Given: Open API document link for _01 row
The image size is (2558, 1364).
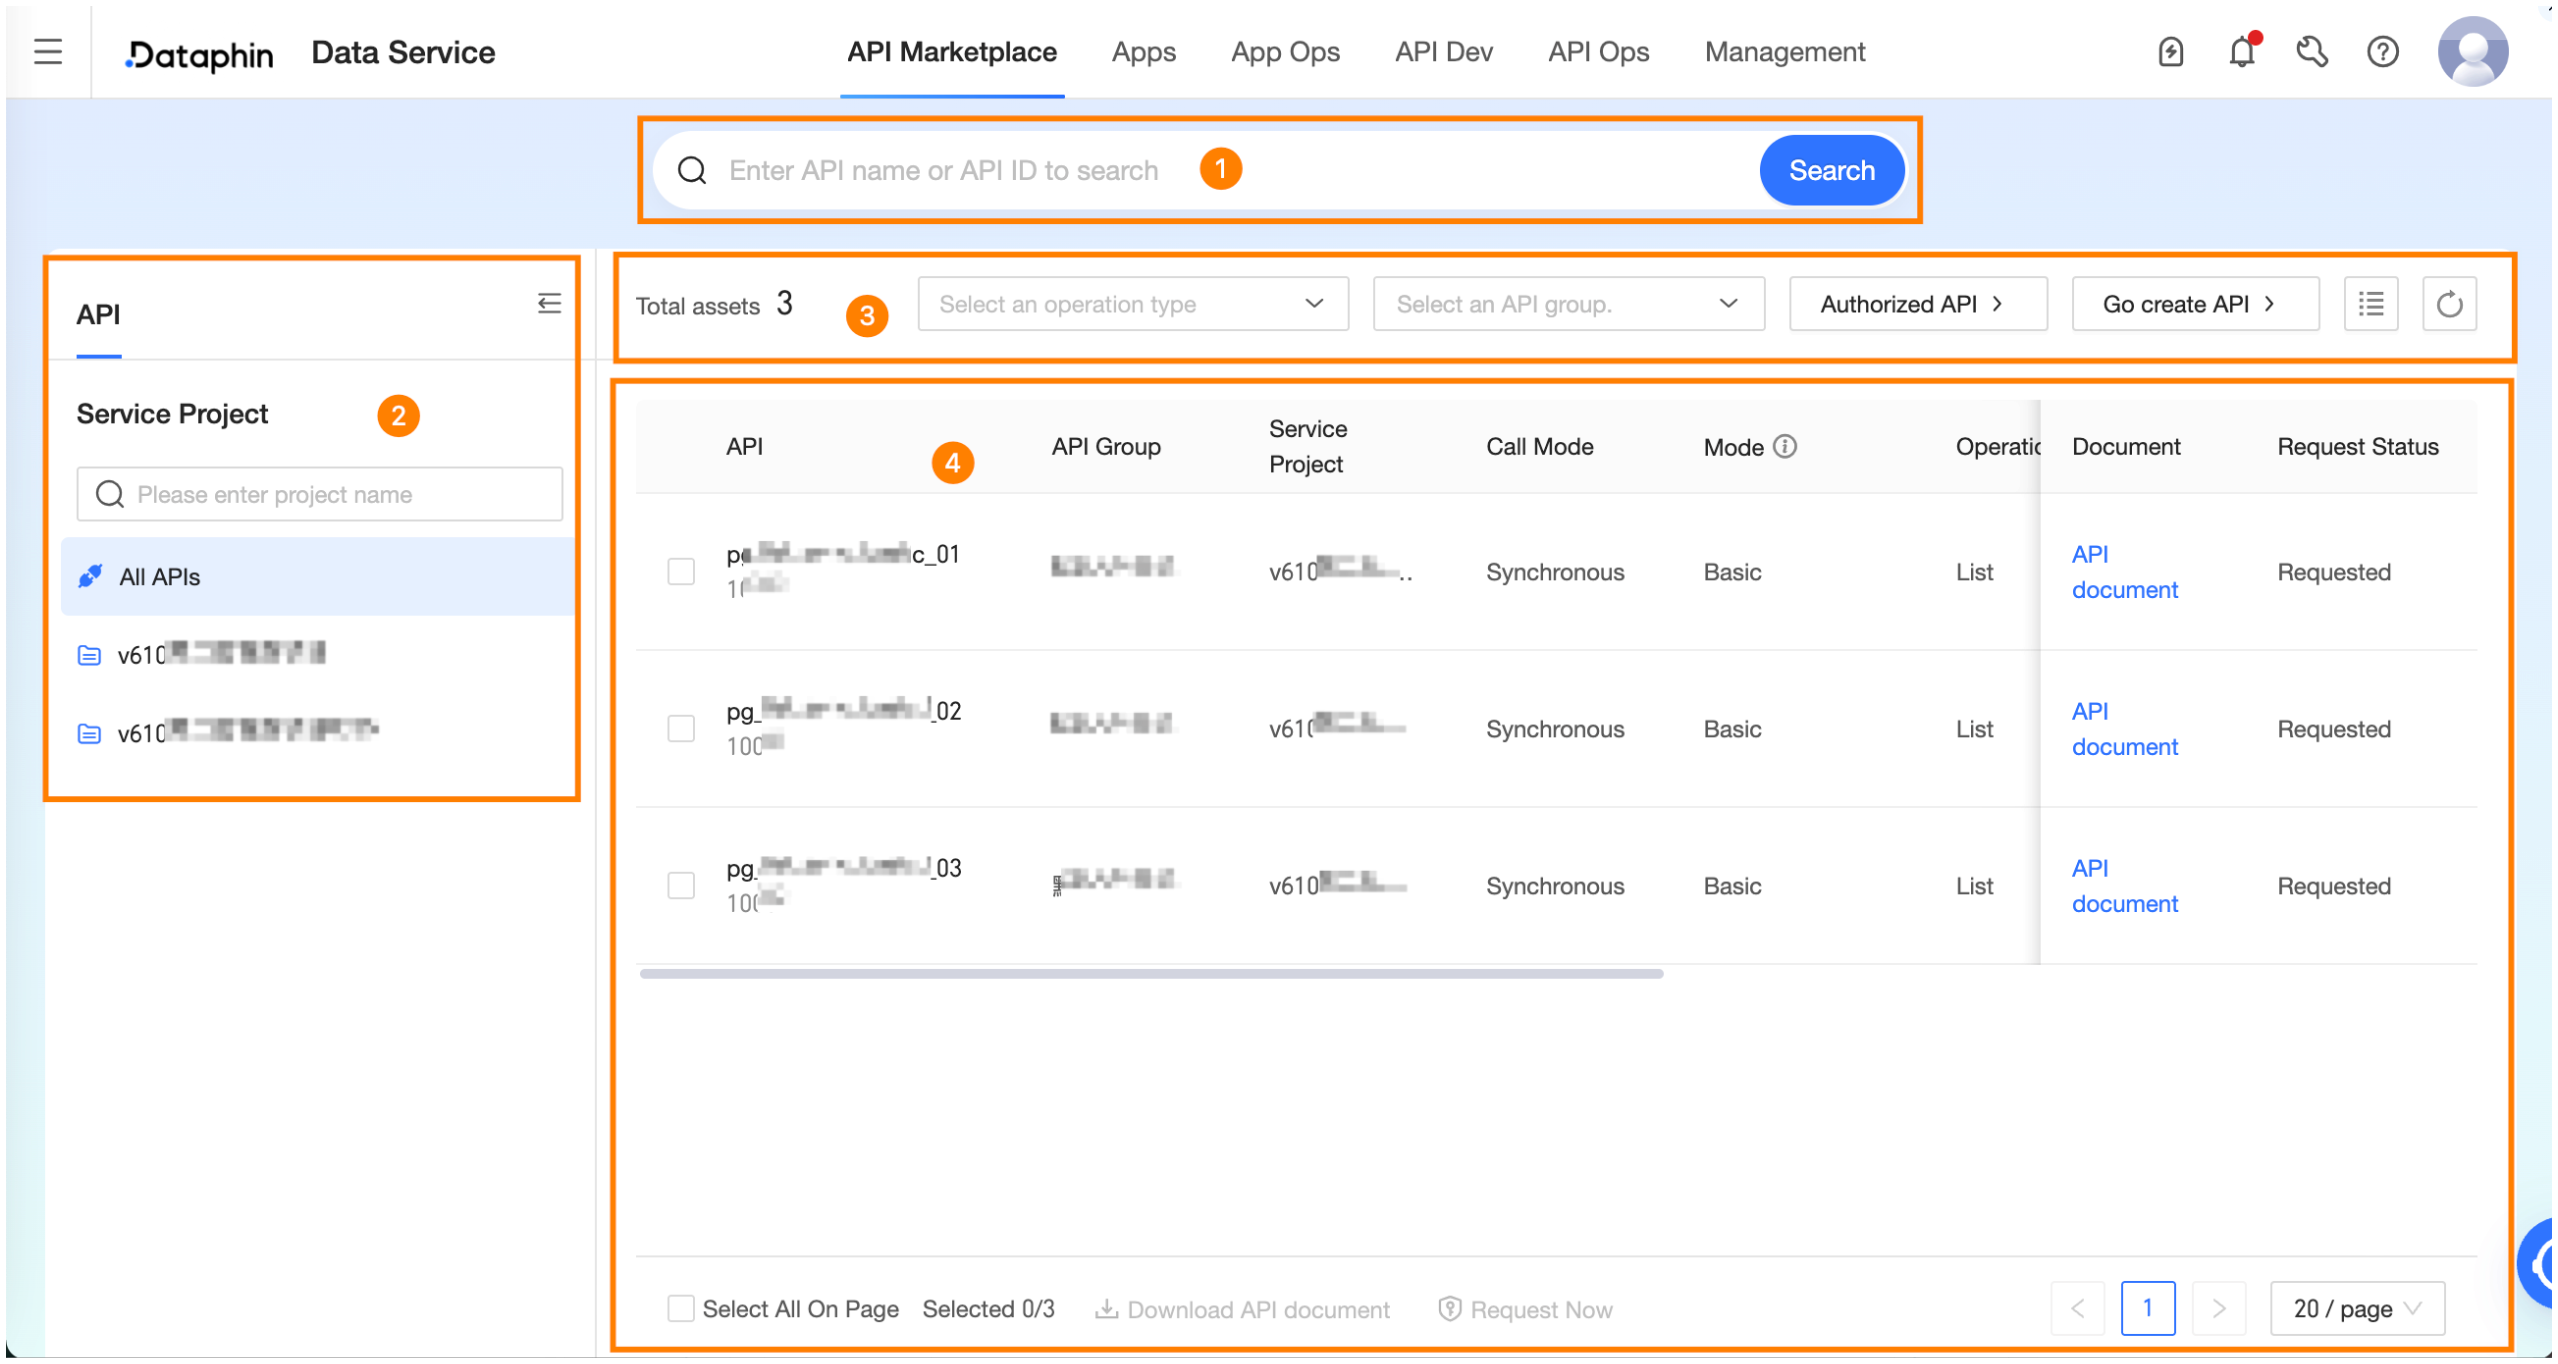Looking at the screenshot, I should point(2125,573).
